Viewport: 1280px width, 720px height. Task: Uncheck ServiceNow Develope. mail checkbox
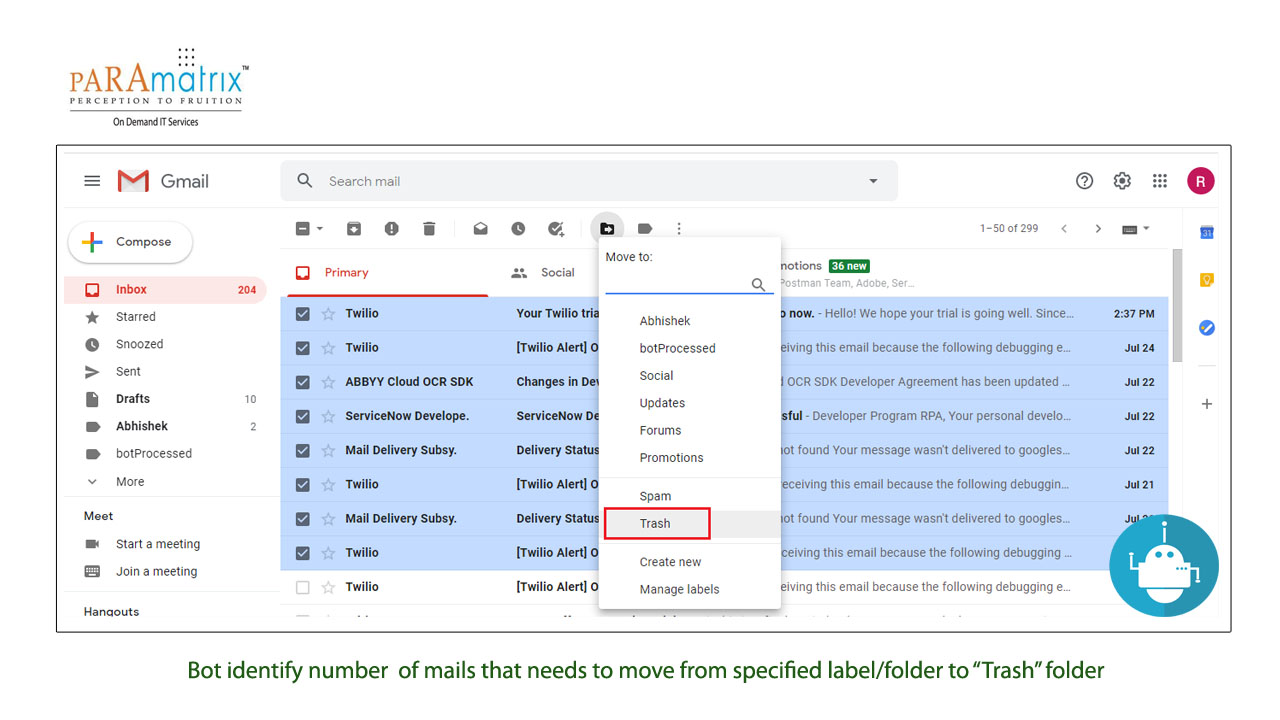(x=303, y=416)
